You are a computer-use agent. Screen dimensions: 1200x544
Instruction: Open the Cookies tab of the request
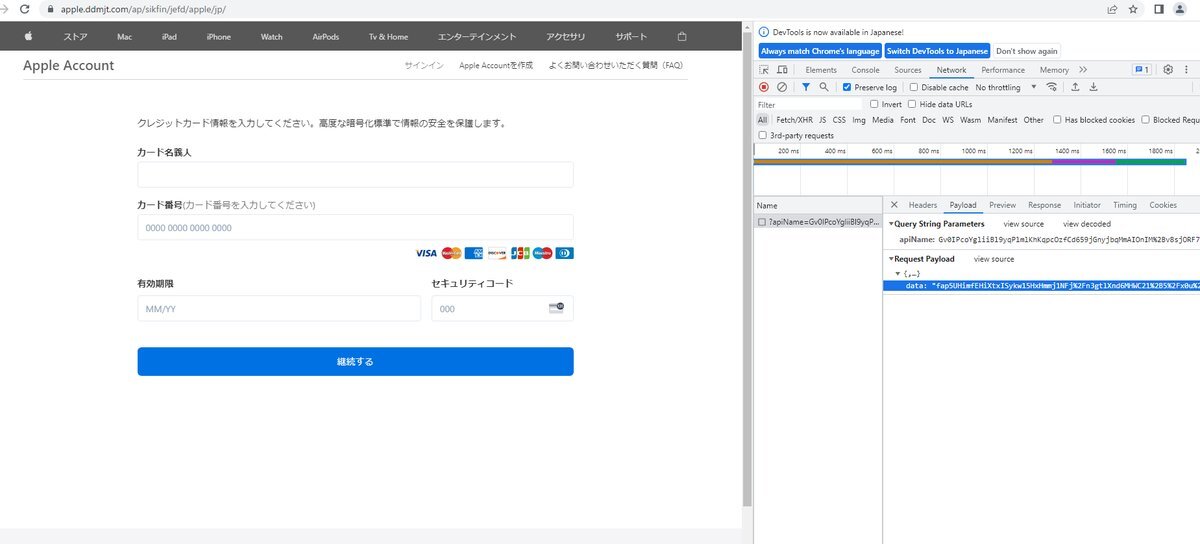coord(1163,205)
